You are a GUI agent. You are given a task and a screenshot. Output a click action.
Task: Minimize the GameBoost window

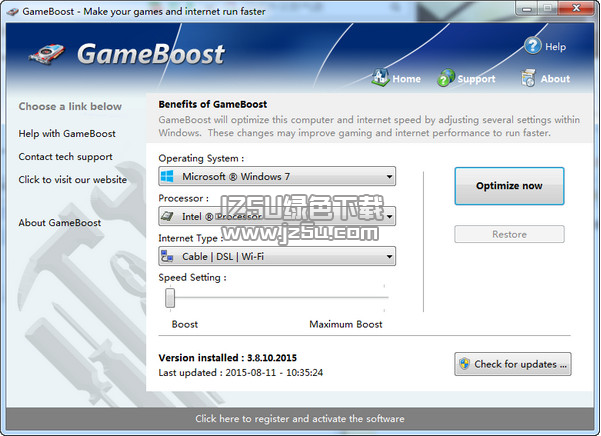coord(527,8)
